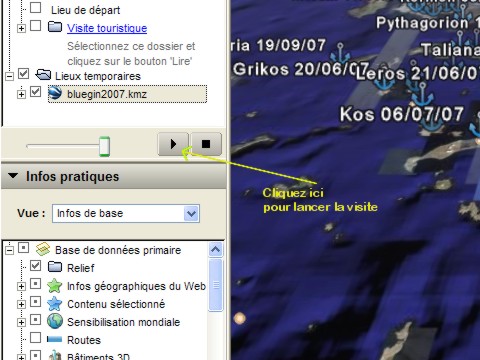
Task: Select the blue star Contenu sélectionné icon
Action: (55, 304)
